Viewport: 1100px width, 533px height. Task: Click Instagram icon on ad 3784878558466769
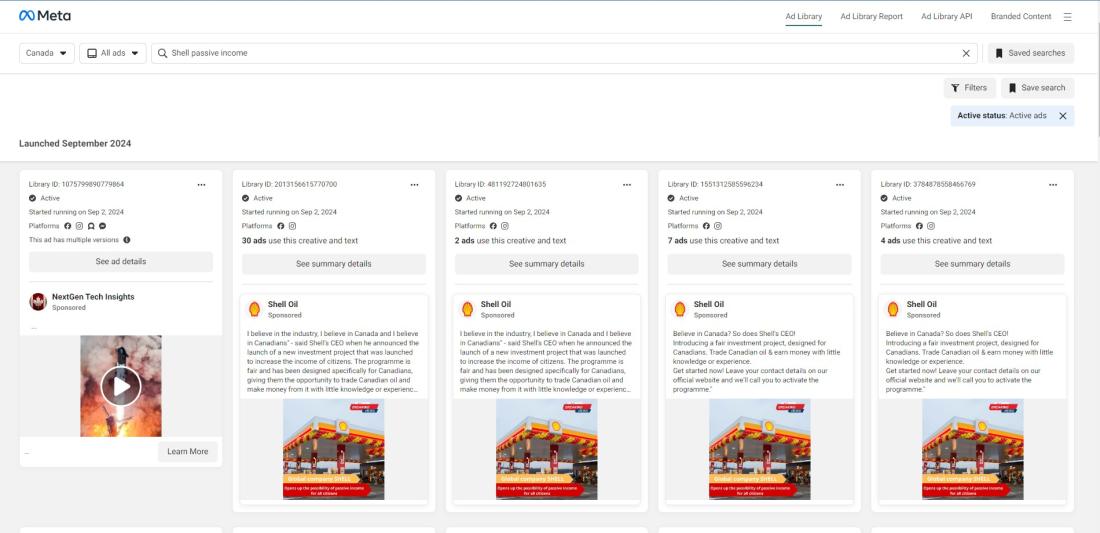[x=931, y=226]
